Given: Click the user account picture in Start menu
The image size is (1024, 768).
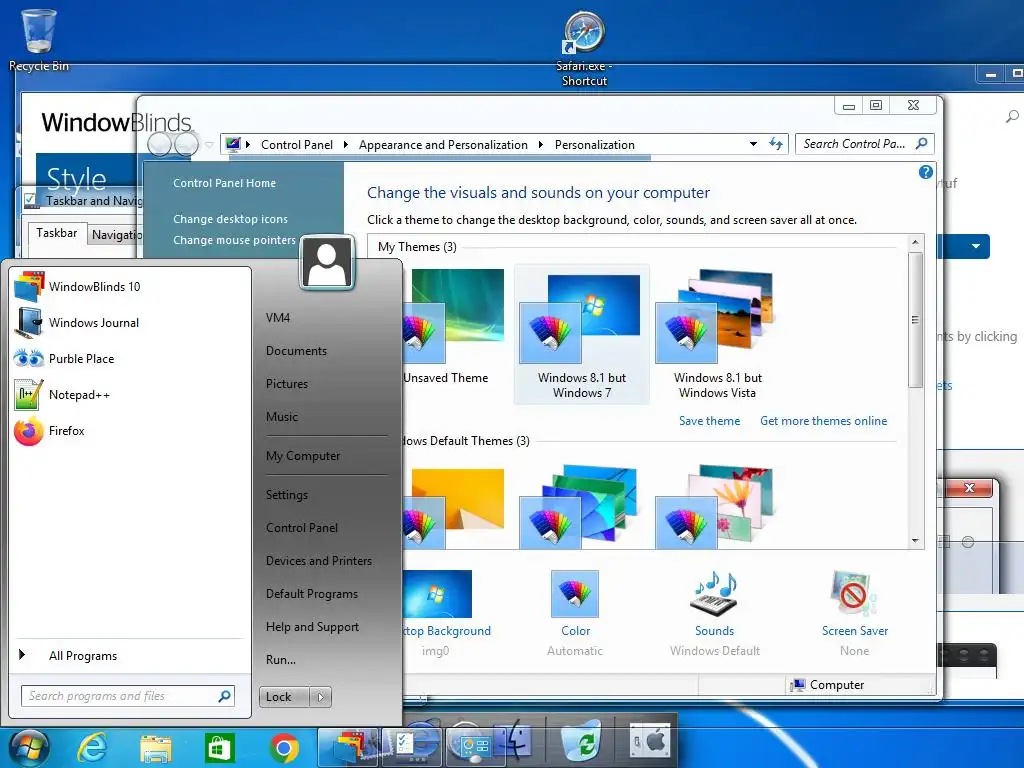Looking at the screenshot, I should coord(327,262).
